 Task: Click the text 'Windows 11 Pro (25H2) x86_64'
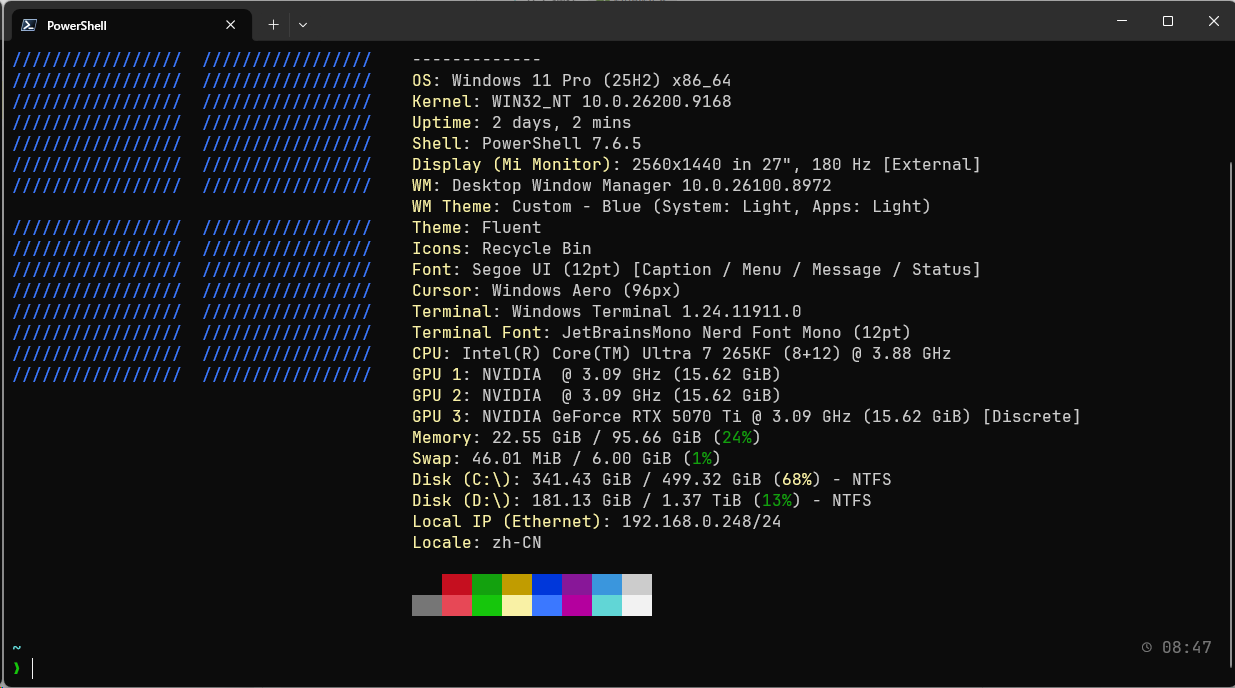point(592,81)
